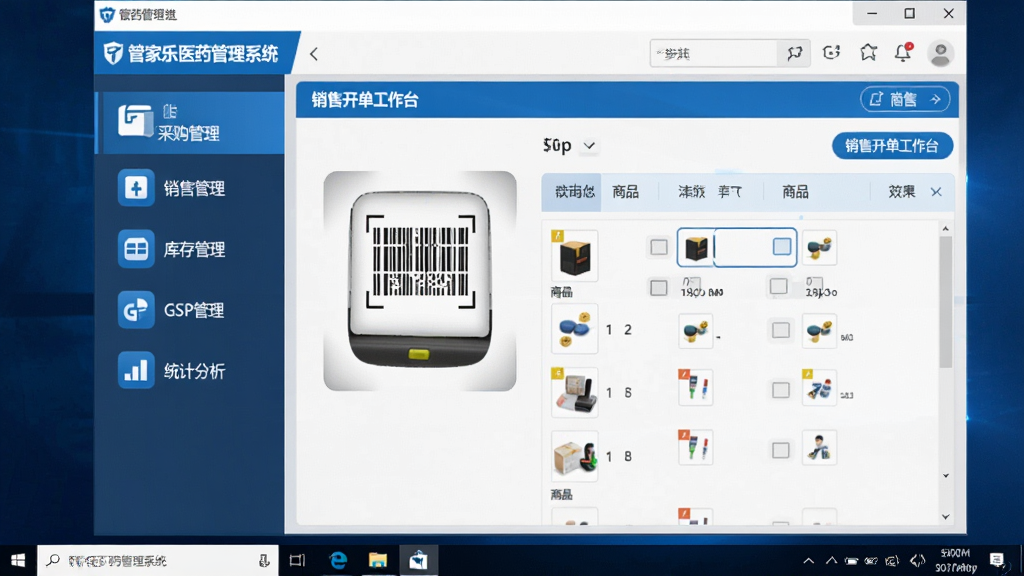This screenshot has height=576, width=1024.
Task: Open 销售管理 sidebar icon
Action: pyautogui.click(x=136, y=188)
